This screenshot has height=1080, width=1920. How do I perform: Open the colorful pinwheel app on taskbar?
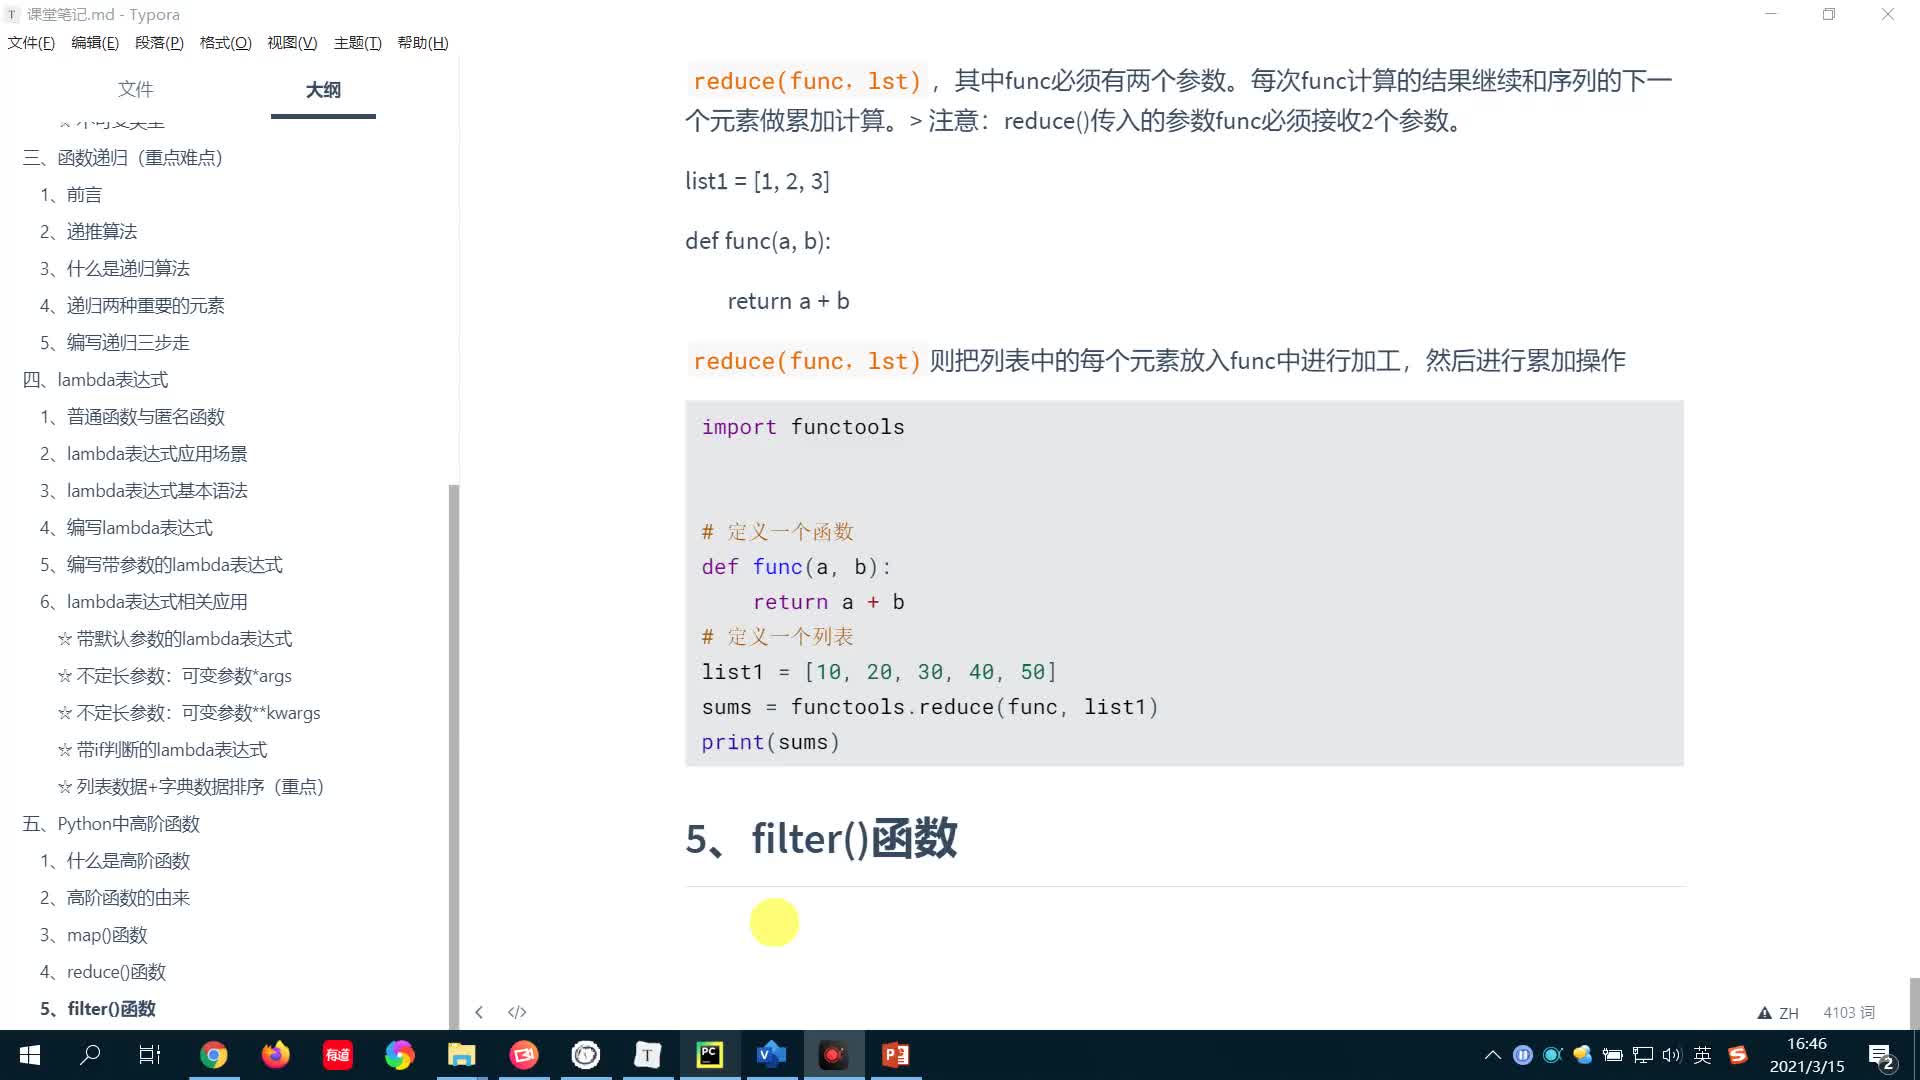click(x=399, y=1055)
